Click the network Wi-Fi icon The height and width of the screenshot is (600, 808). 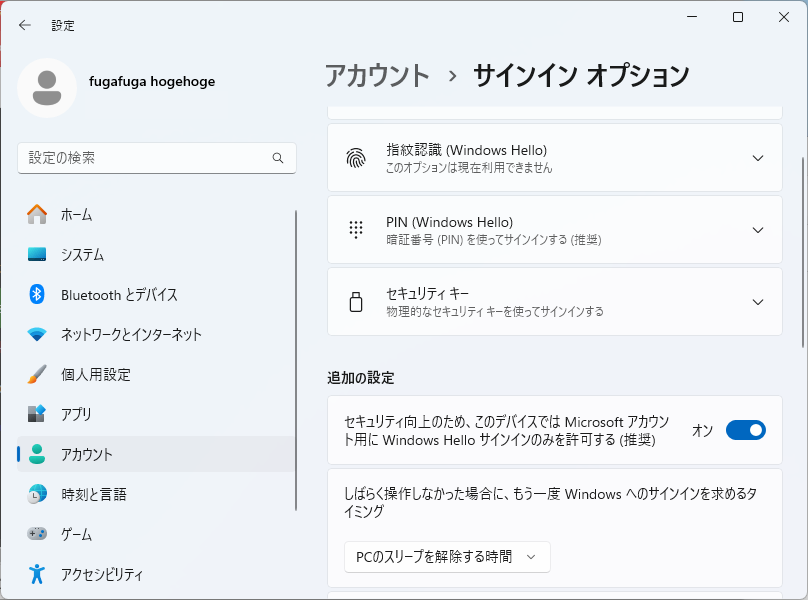pos(37,335)
